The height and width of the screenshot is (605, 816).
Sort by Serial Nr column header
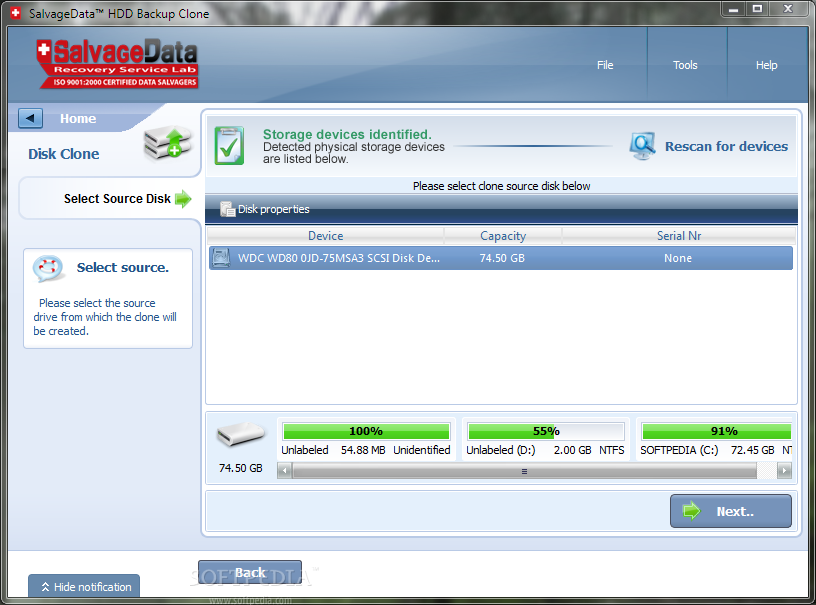pos(679,236)
